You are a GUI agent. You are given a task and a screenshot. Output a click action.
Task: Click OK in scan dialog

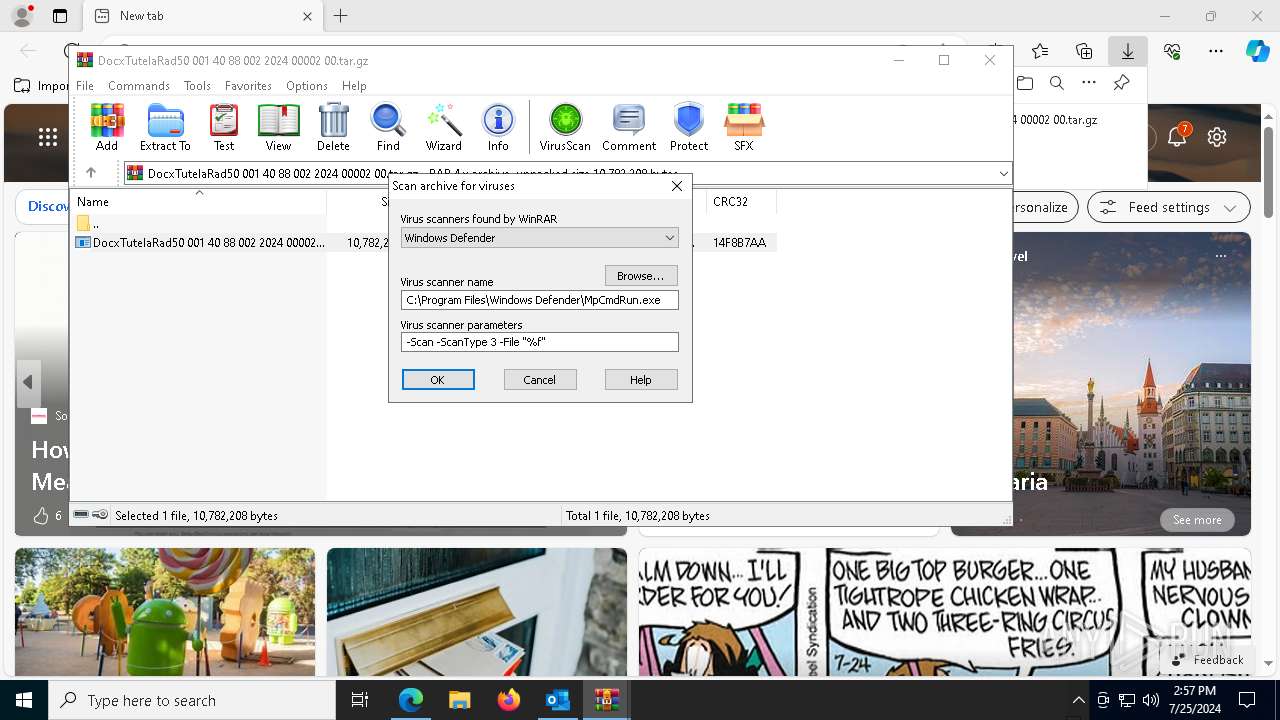(438, 380)
